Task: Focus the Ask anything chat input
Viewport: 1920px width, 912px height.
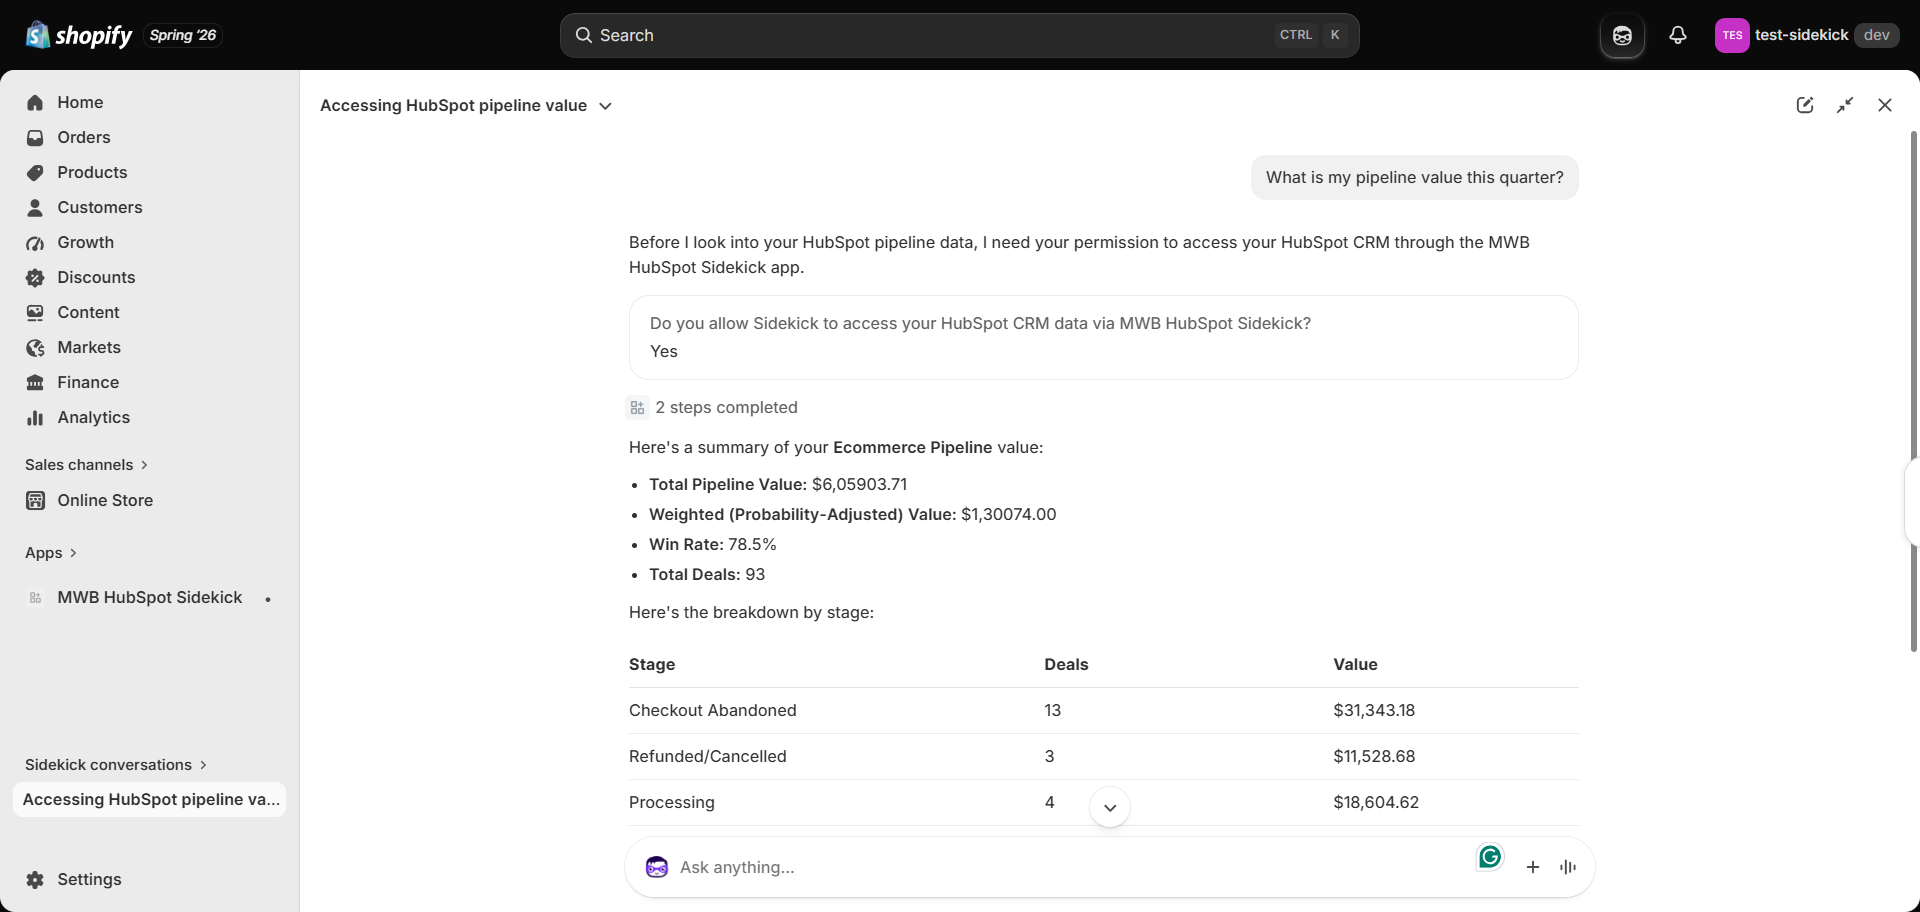Action: point(1070,867)
